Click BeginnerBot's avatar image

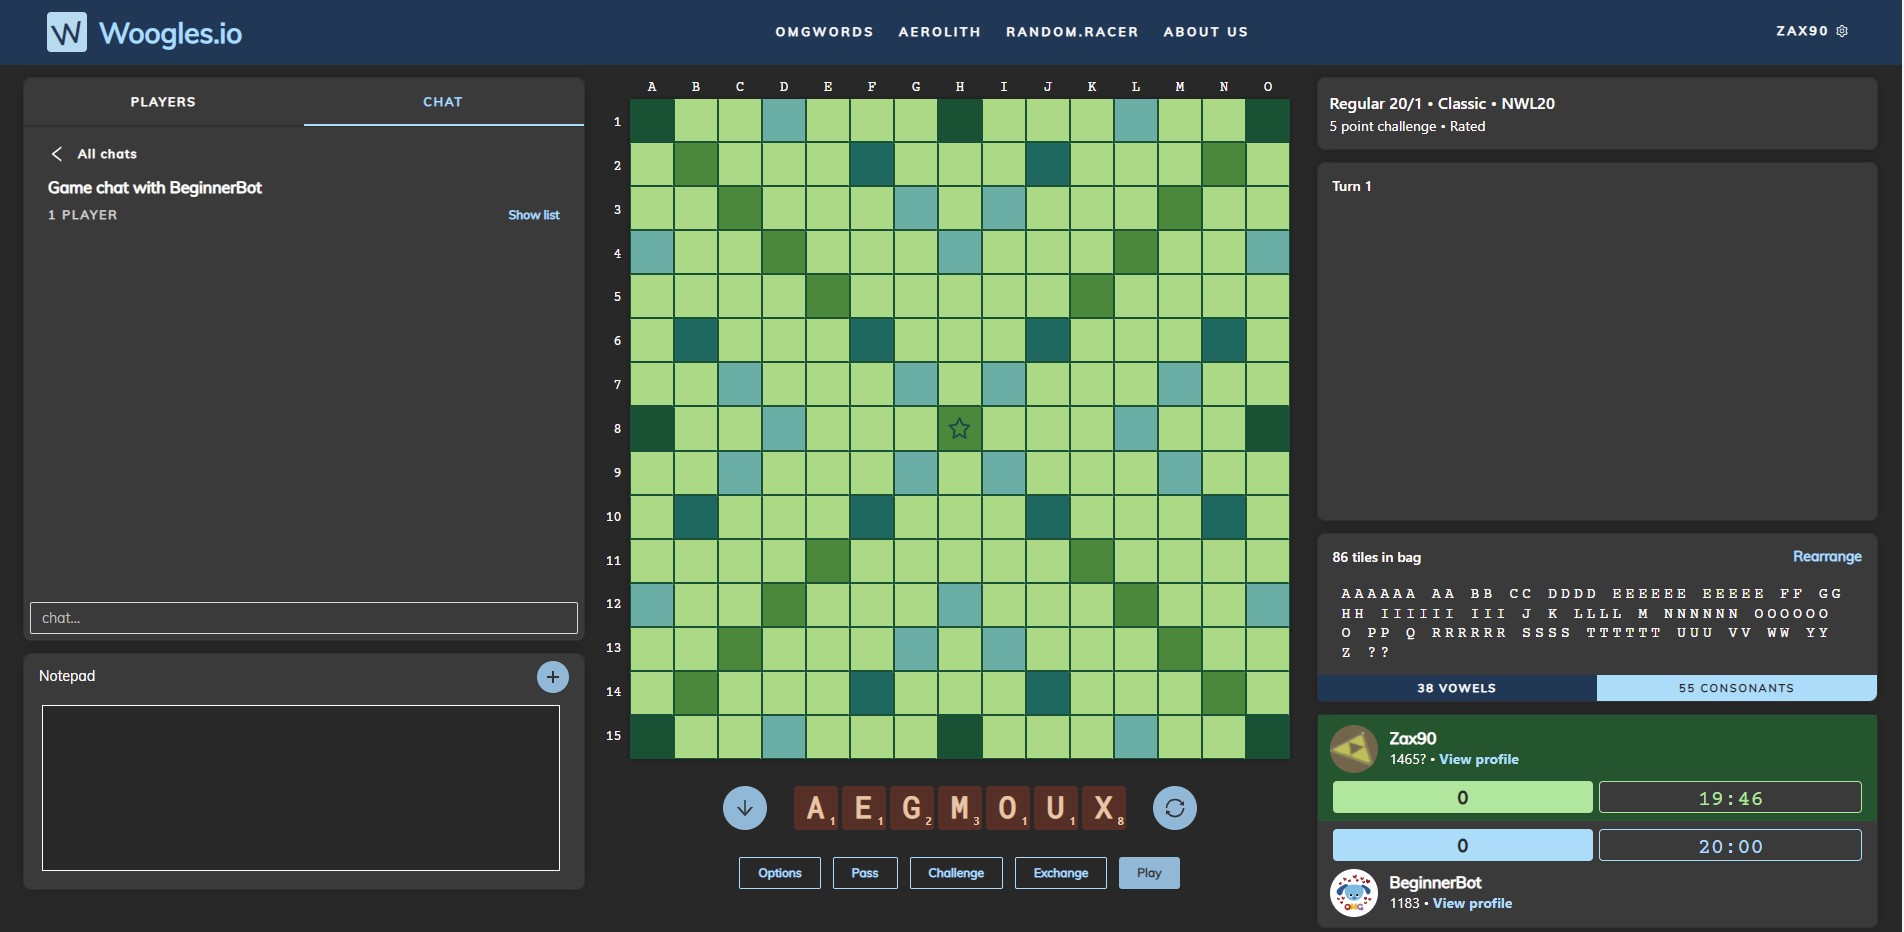[x=1353, y=892]
